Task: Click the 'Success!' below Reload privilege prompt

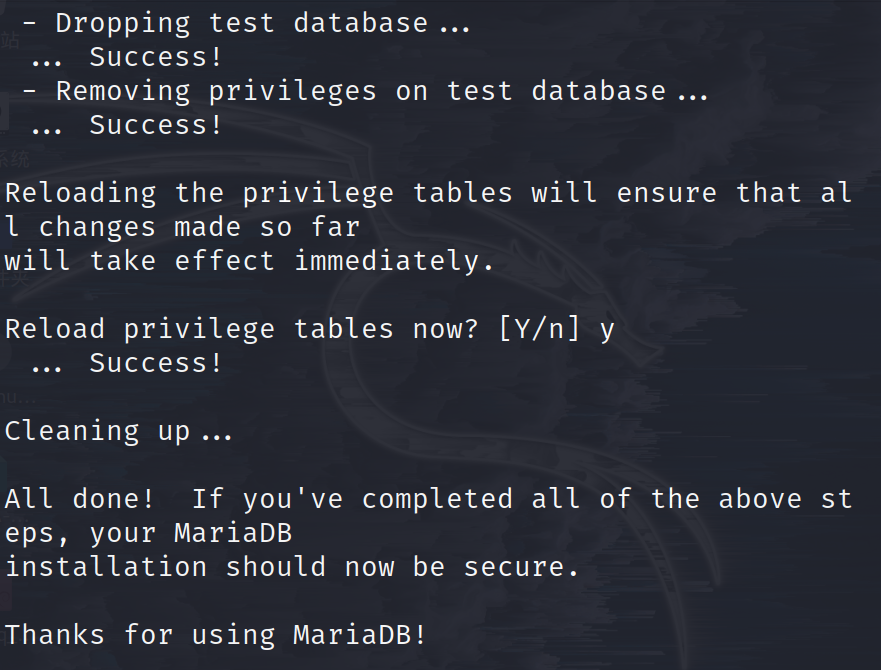Action: (156, 363)
